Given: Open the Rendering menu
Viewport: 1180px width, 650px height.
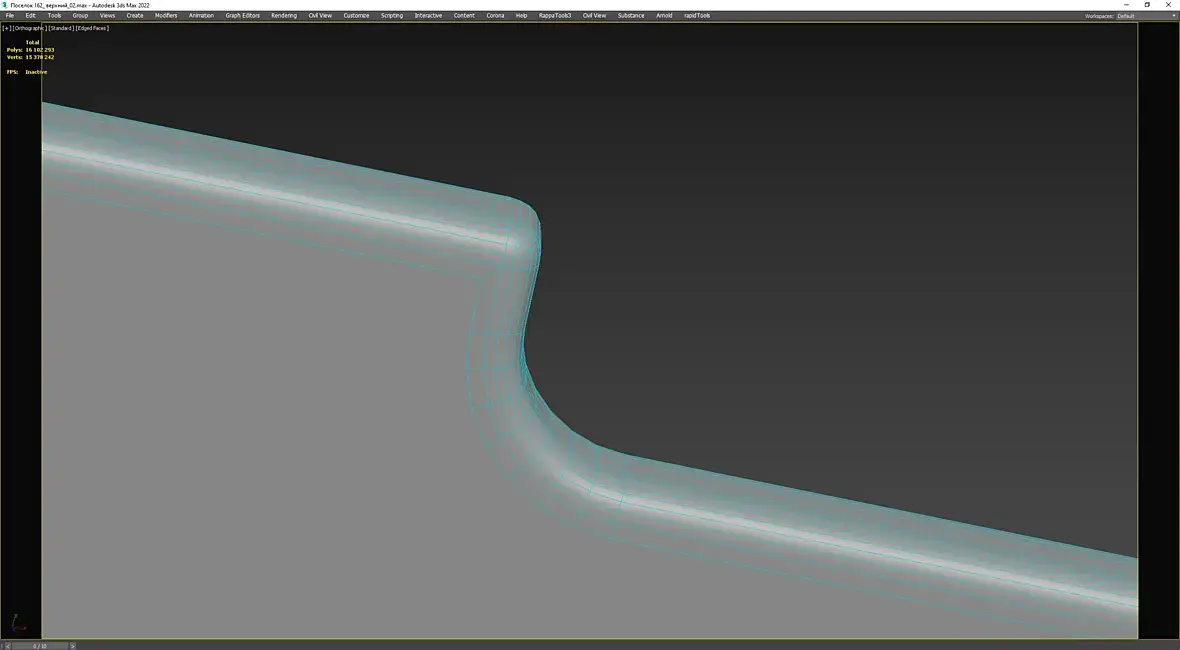Looking at the screenshot, I should coord(284,15).
